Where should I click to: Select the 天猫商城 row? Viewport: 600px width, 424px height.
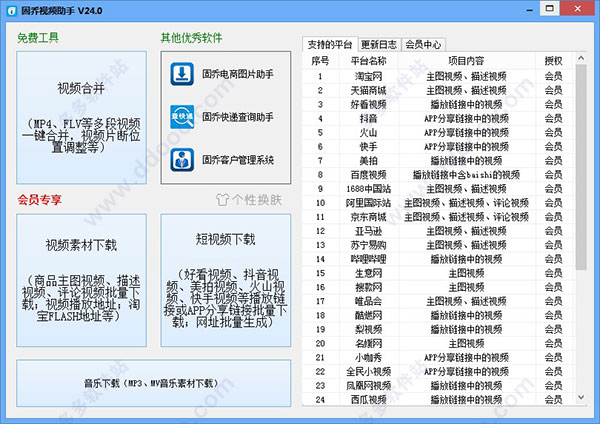click(x=439, y=90)
